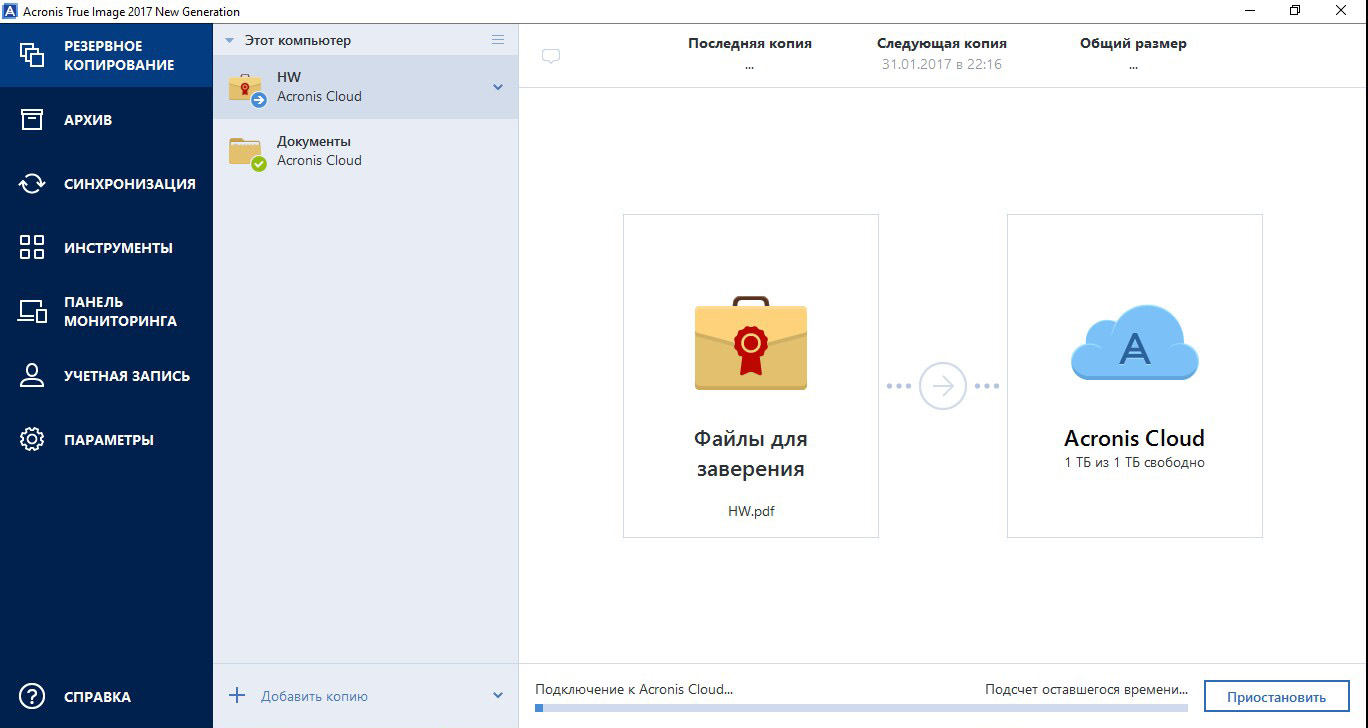
Task: Open the "Добавить копию" dropdown arrow
Action: [x=498, y=696]
